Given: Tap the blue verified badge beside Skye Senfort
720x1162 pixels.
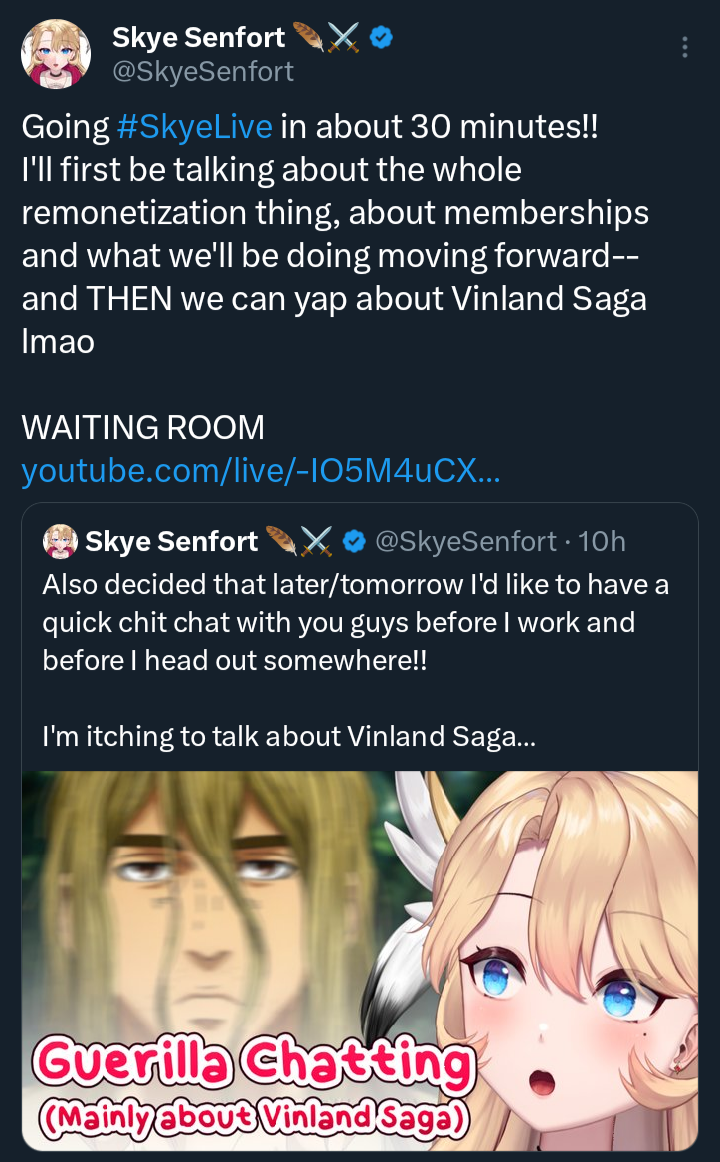Looking at the screenshot, I should pos(381,37).
